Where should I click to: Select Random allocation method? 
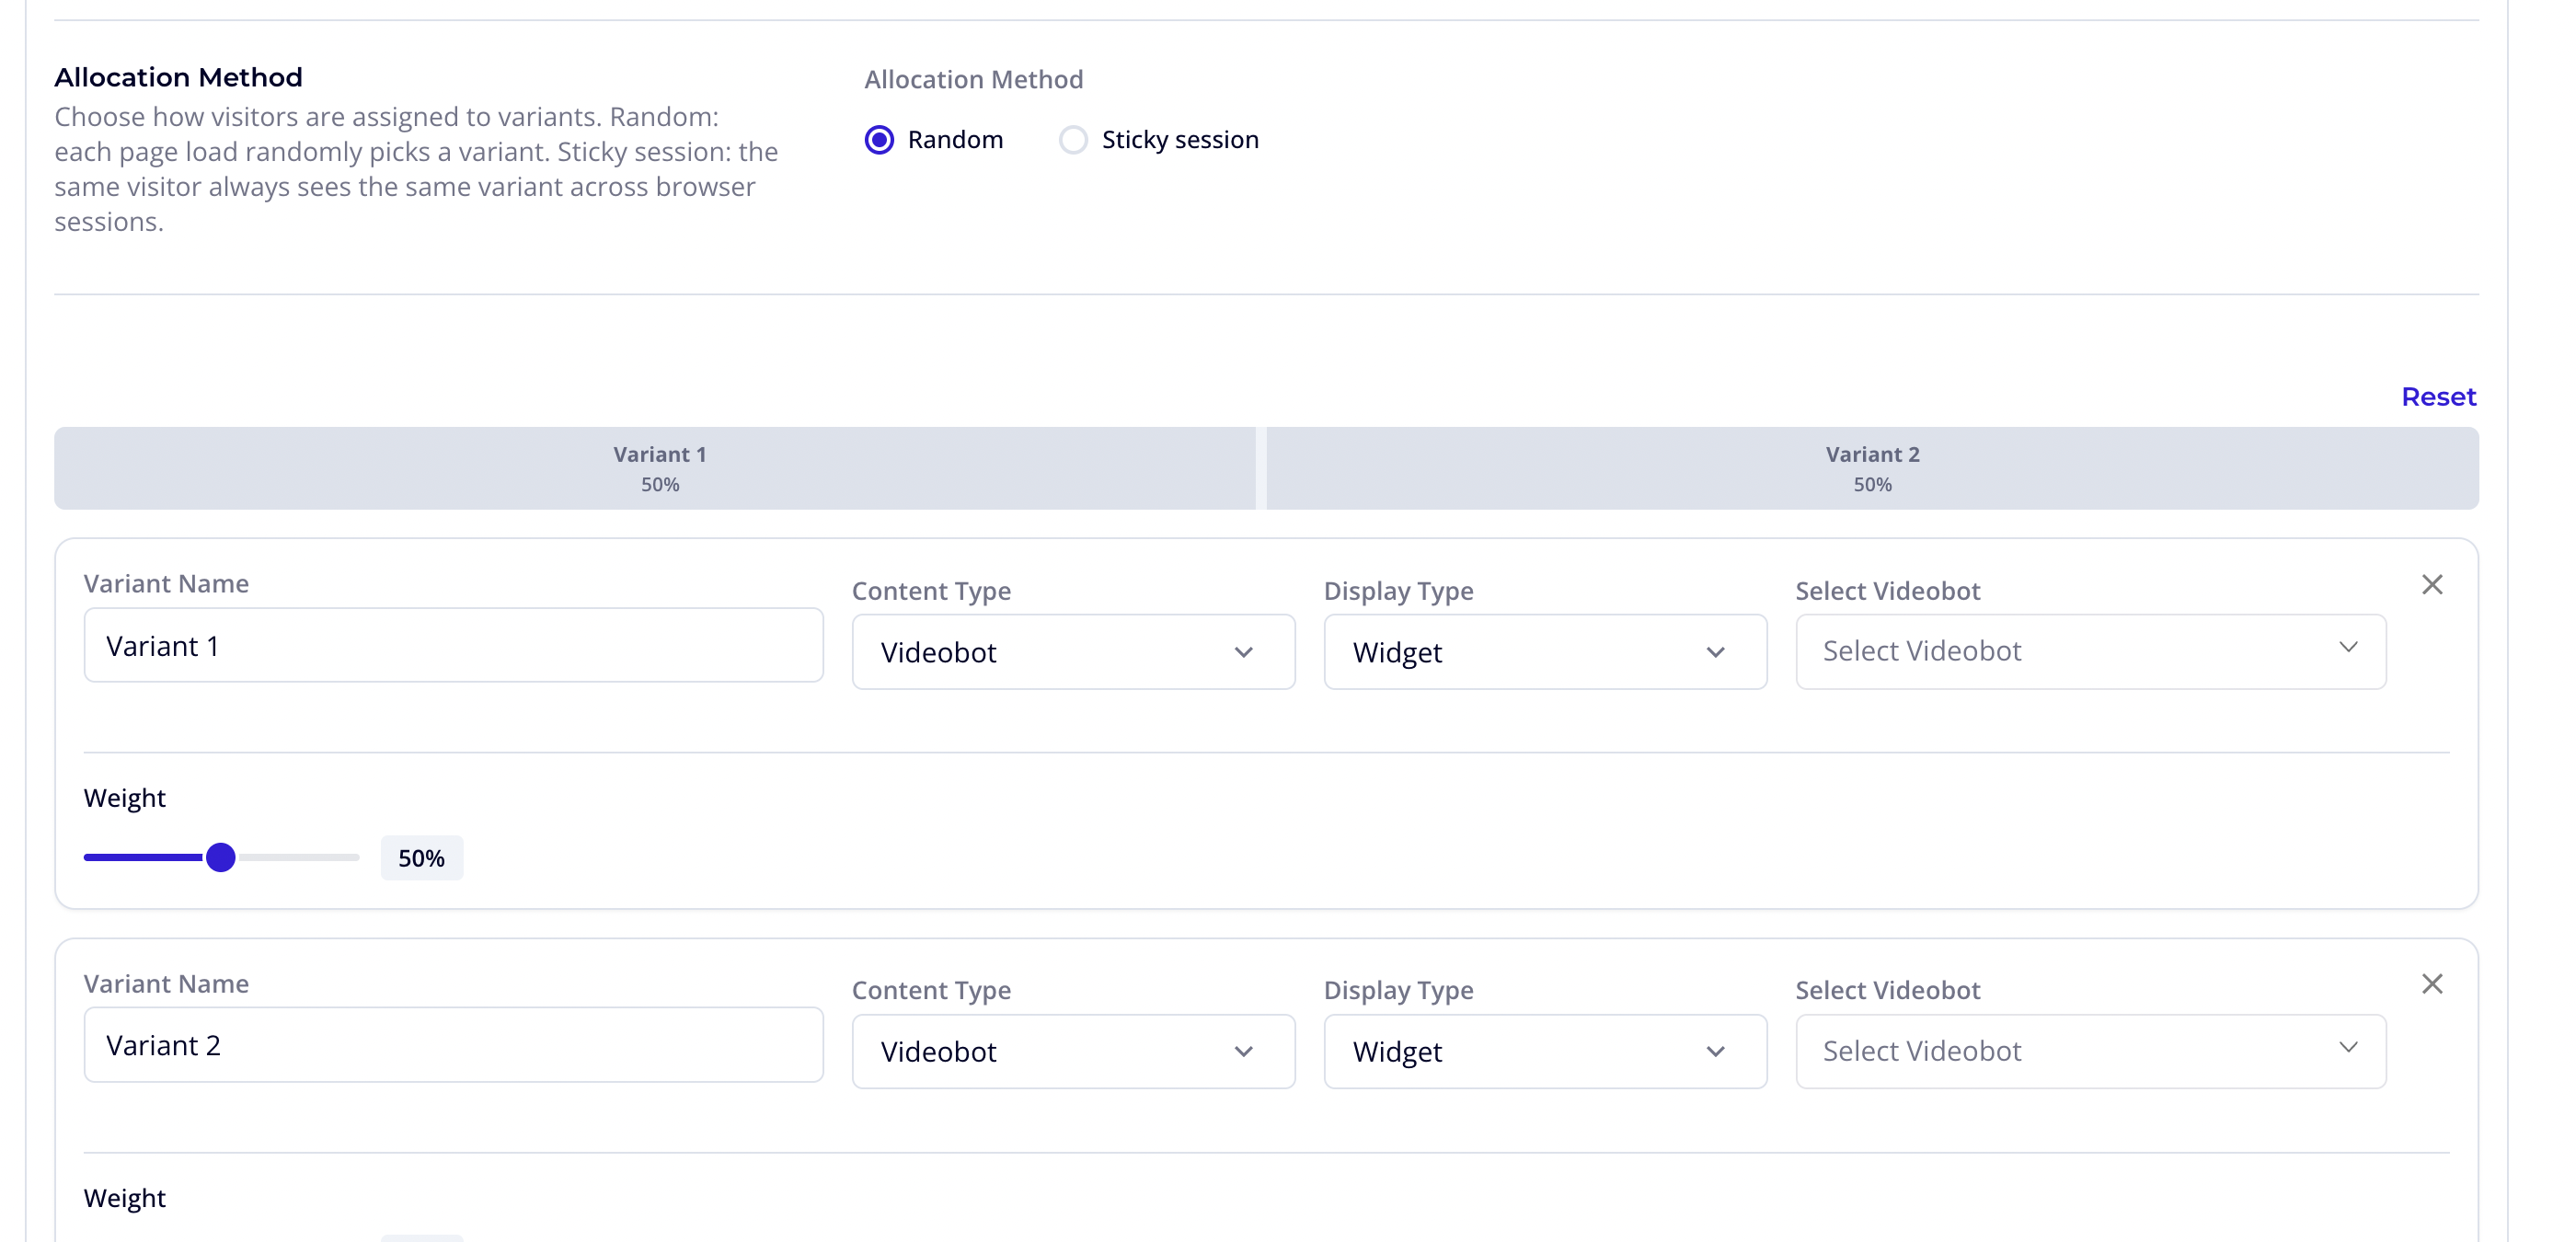coord(879,140)
